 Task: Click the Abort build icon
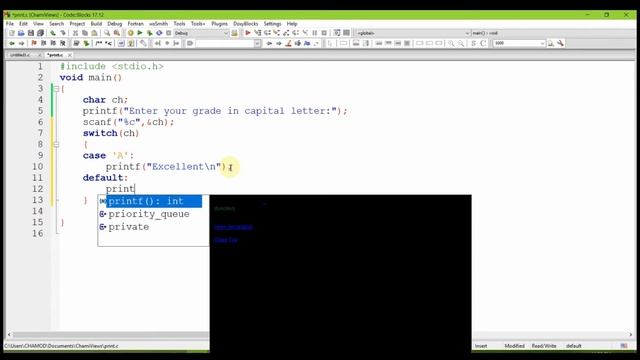[168, 33]
